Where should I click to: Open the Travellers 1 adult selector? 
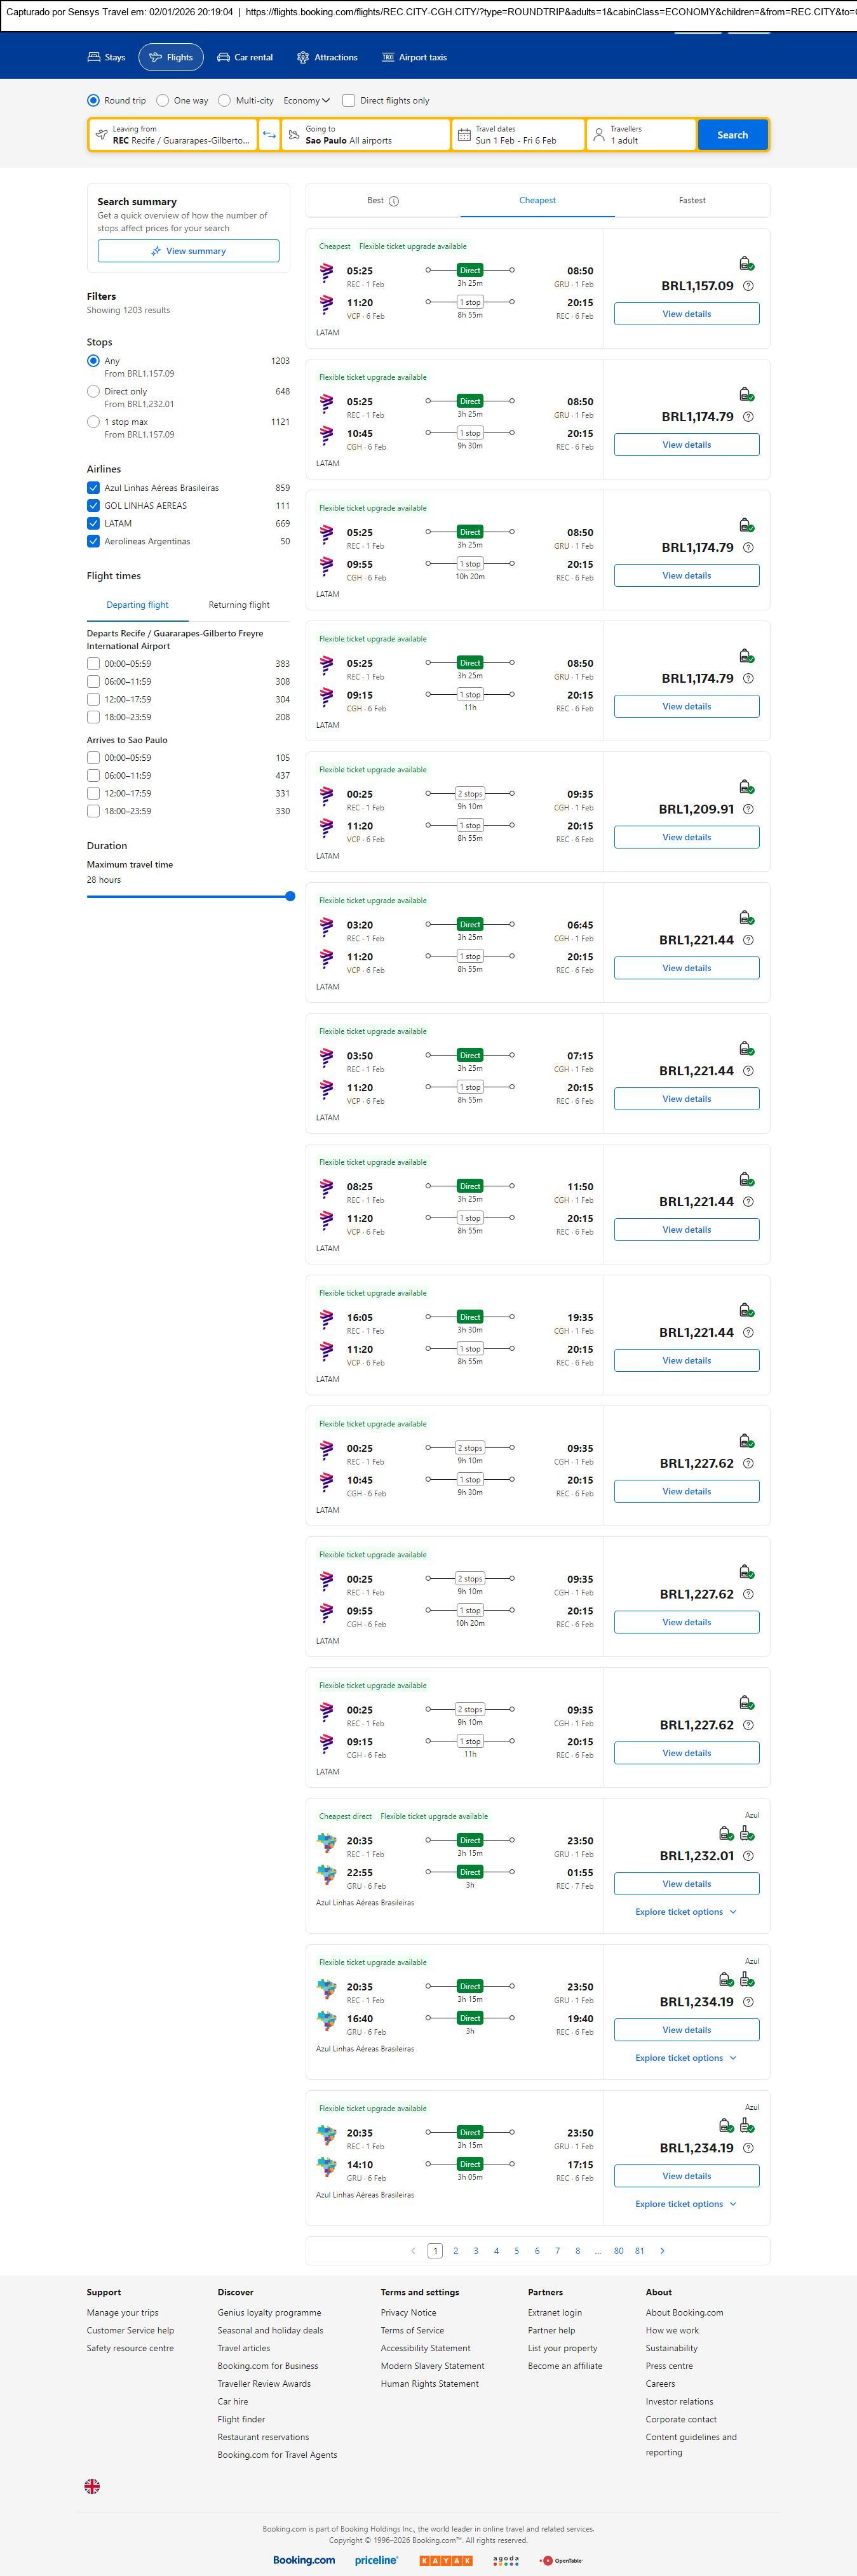[x=641, y=135]
